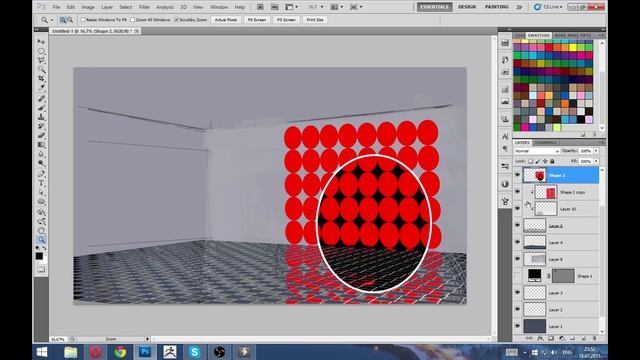Hide the Shape 2 layer
Image resolution: width=640 pixels, height=360 pixels.
point(518,175)
